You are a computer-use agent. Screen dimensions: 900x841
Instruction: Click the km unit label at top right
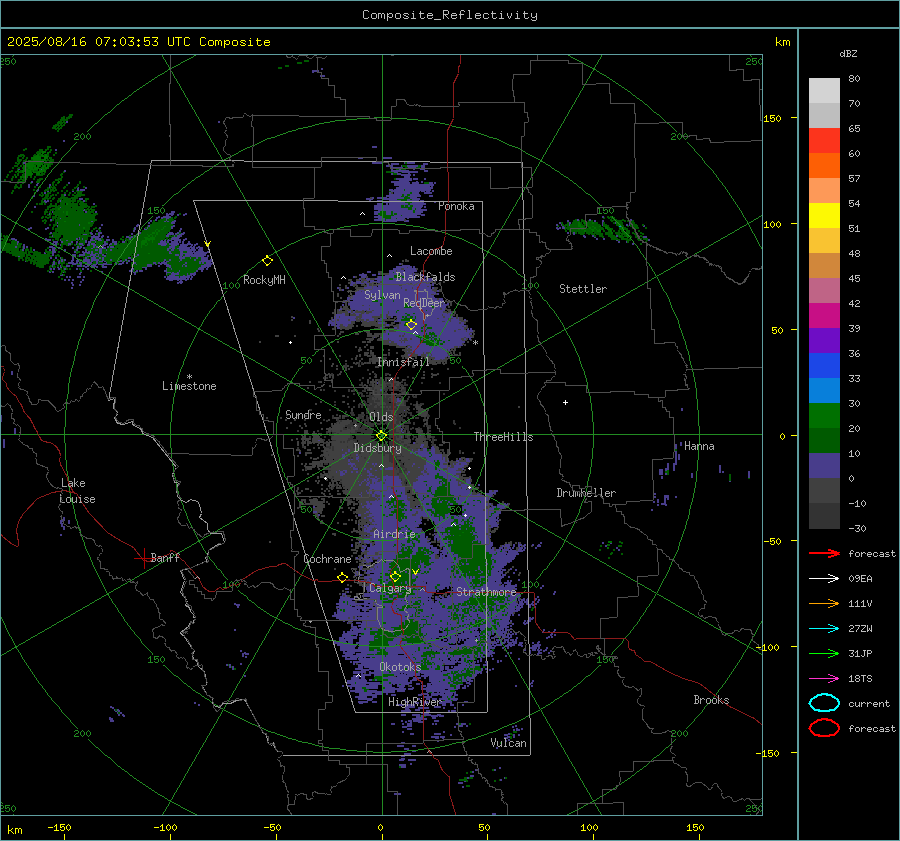point(783,42)
